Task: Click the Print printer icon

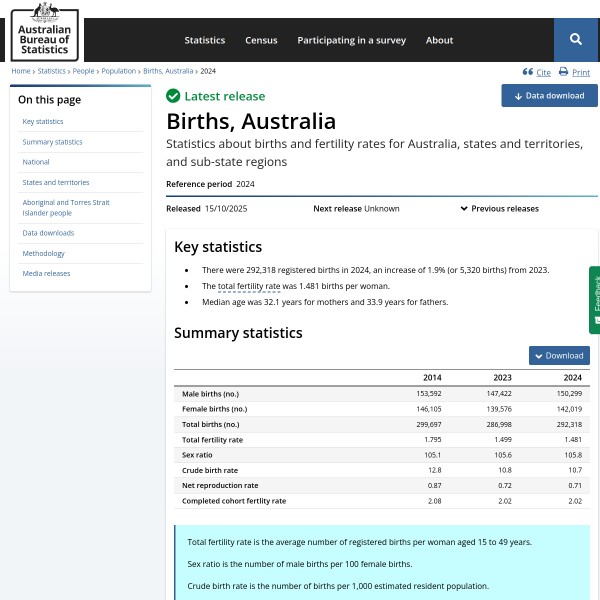Action: pyautogui.click(x=564, y=72)
